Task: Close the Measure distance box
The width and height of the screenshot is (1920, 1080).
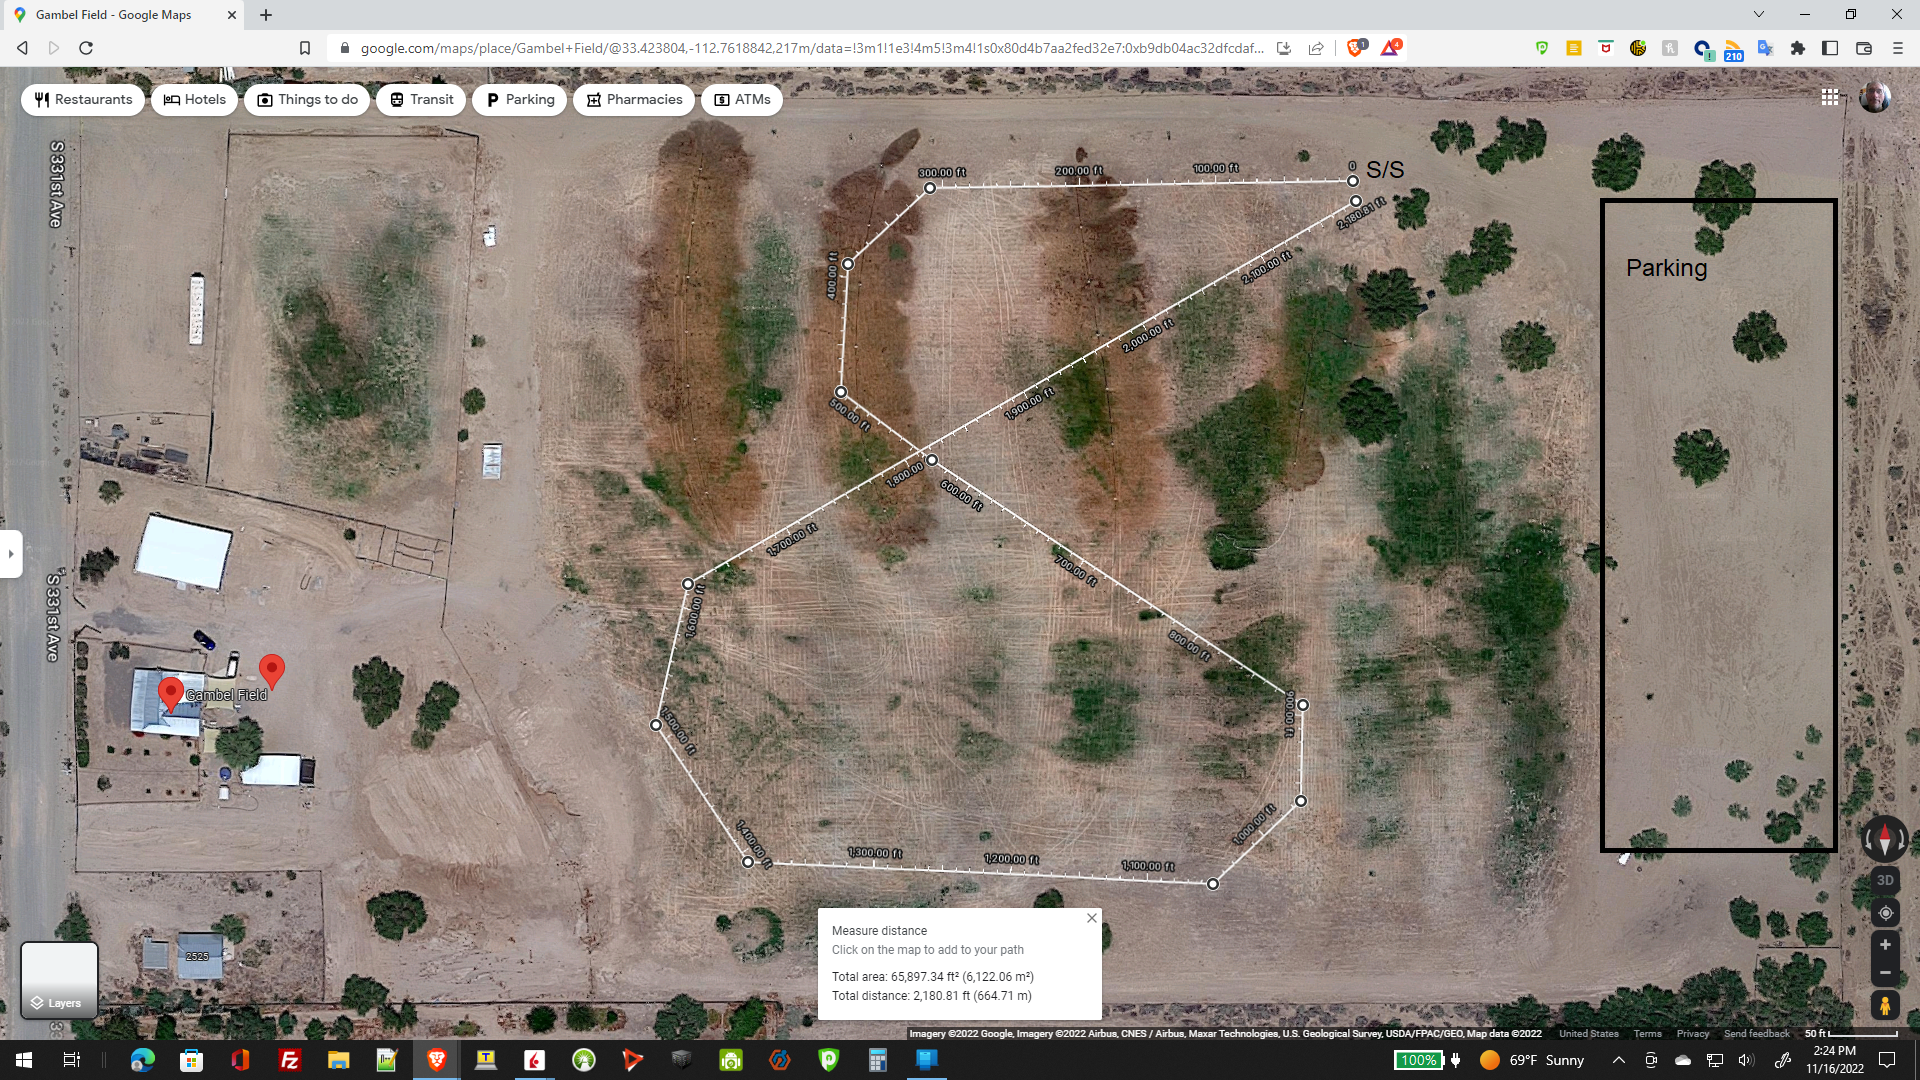Action: [1092, 918]
